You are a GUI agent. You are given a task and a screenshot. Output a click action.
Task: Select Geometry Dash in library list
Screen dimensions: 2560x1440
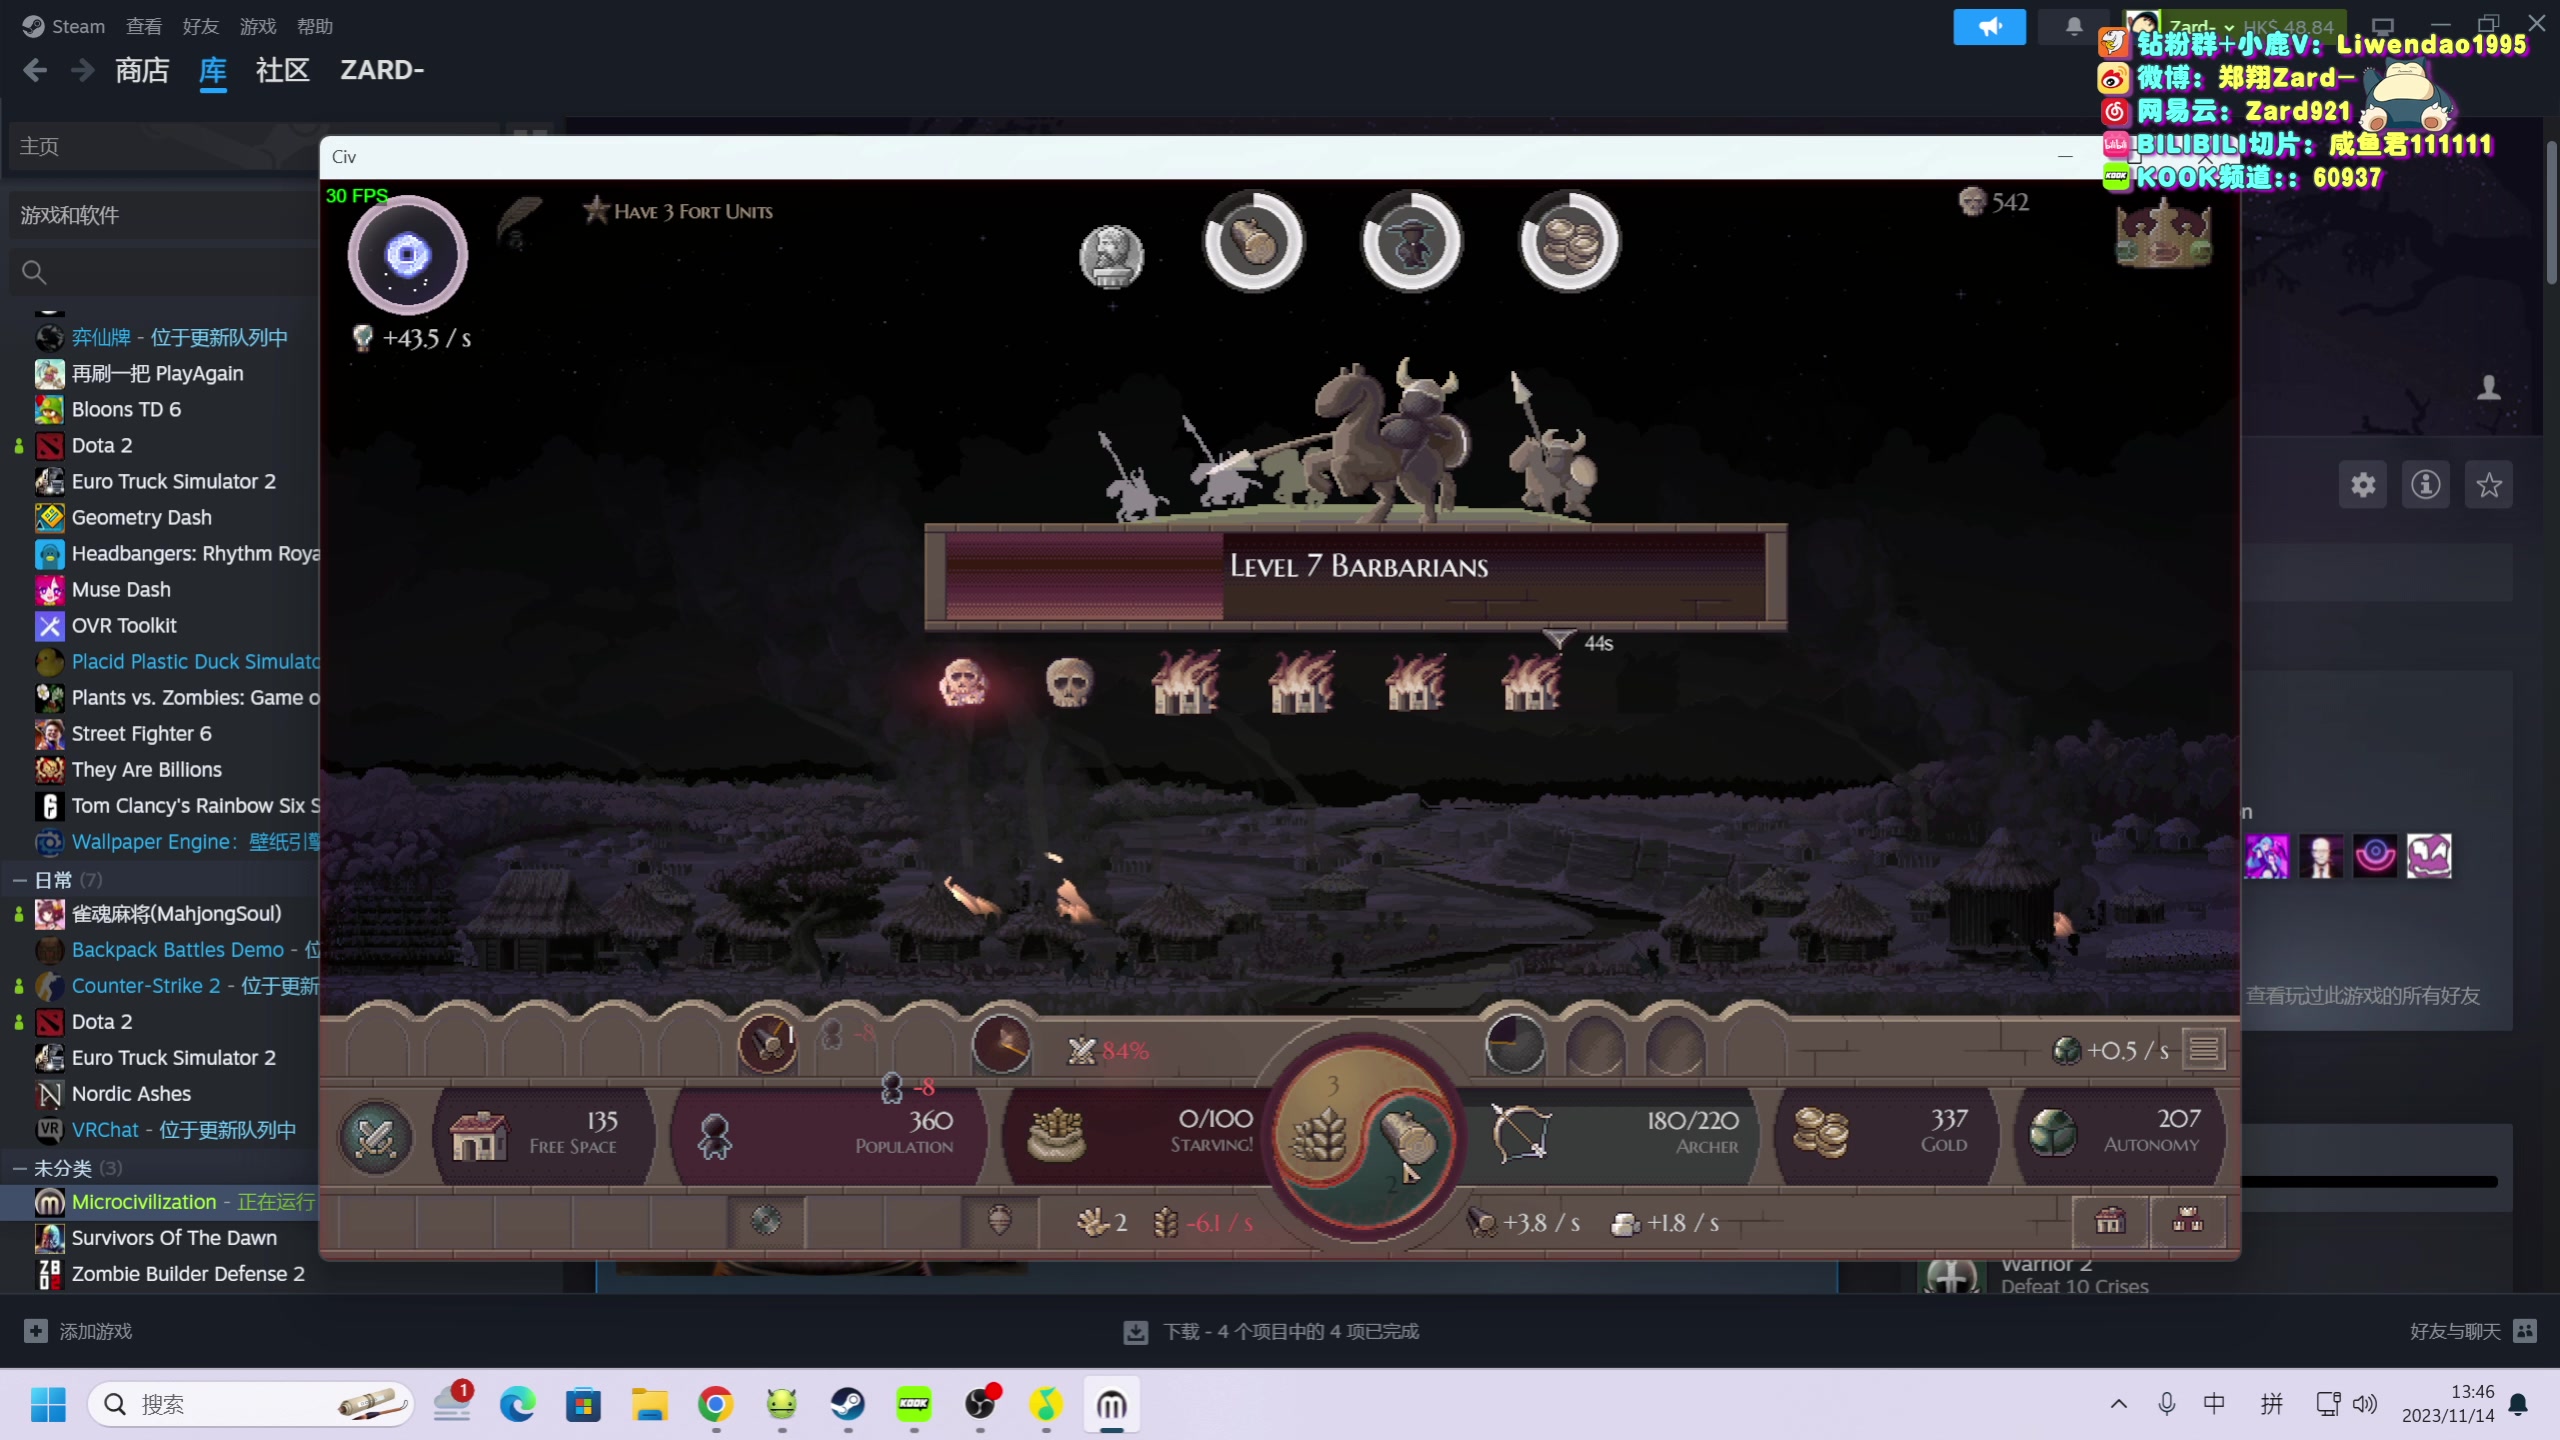141,517
